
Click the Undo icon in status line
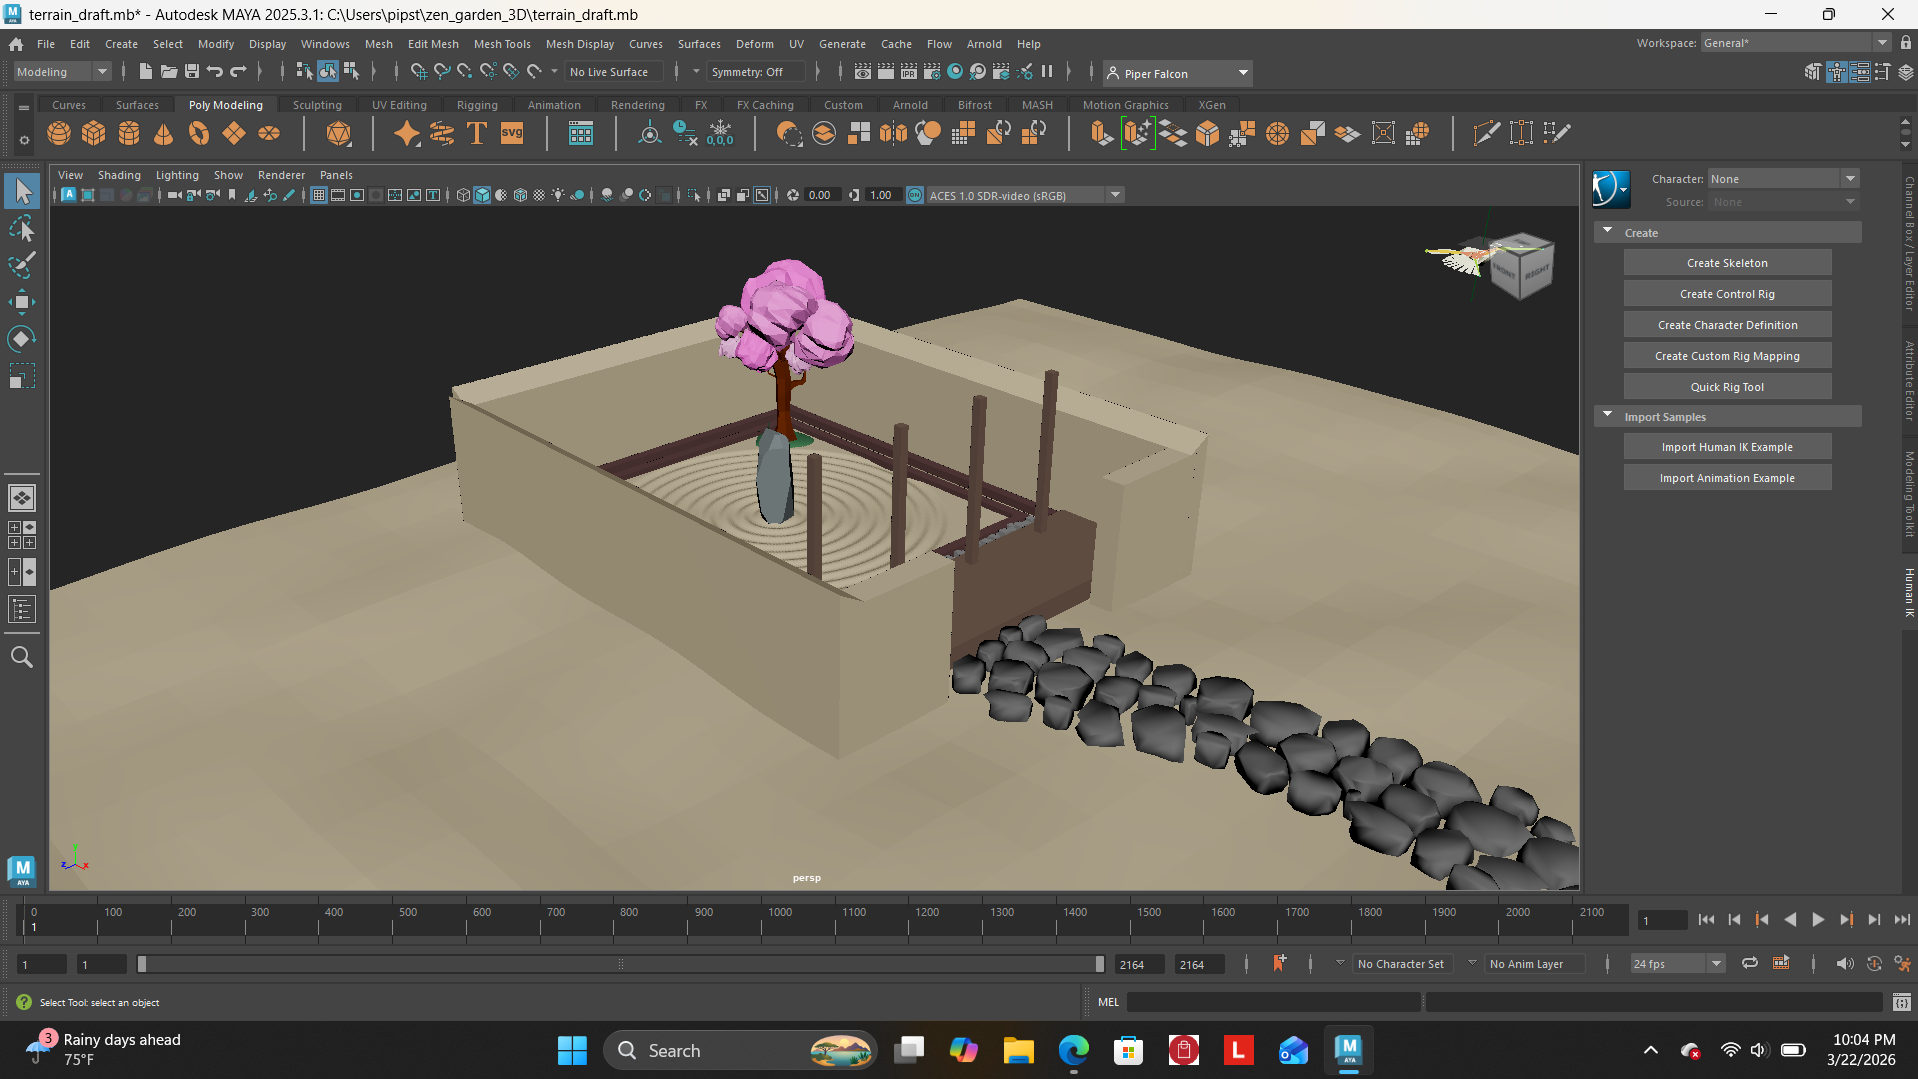pos(215,72)
